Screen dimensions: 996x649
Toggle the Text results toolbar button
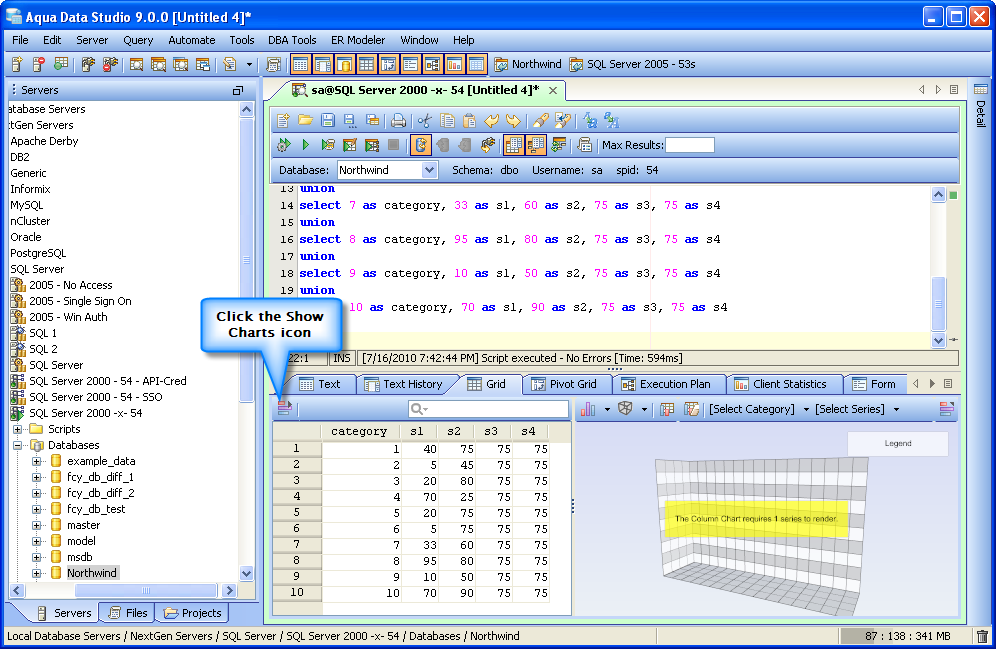pos(300,64)
